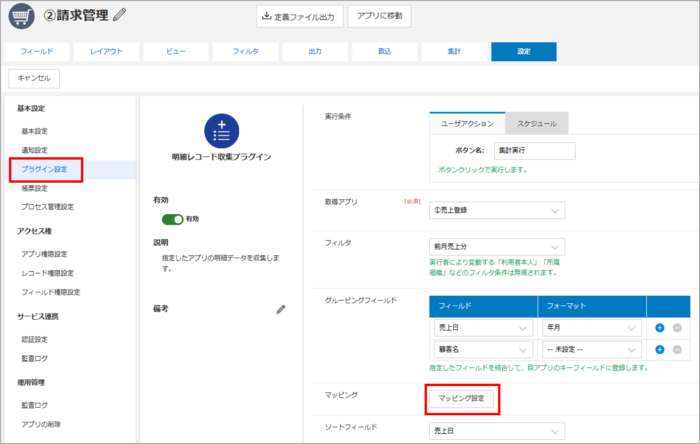This screenshot has width=700, height=444.
Task: Click the 明細レコード収集プラグイン round icon
Action: [x=221, y=131]
